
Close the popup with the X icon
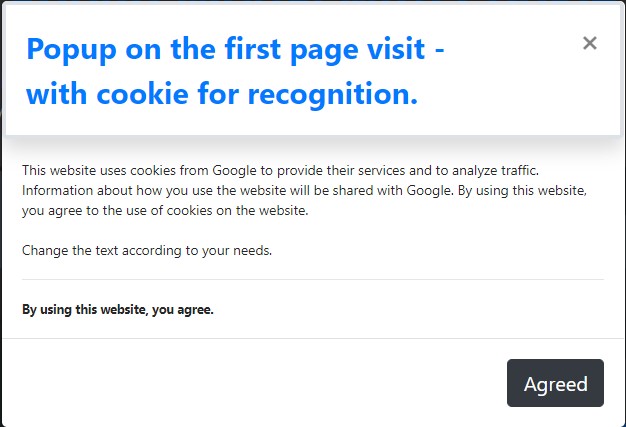point(589,43)
